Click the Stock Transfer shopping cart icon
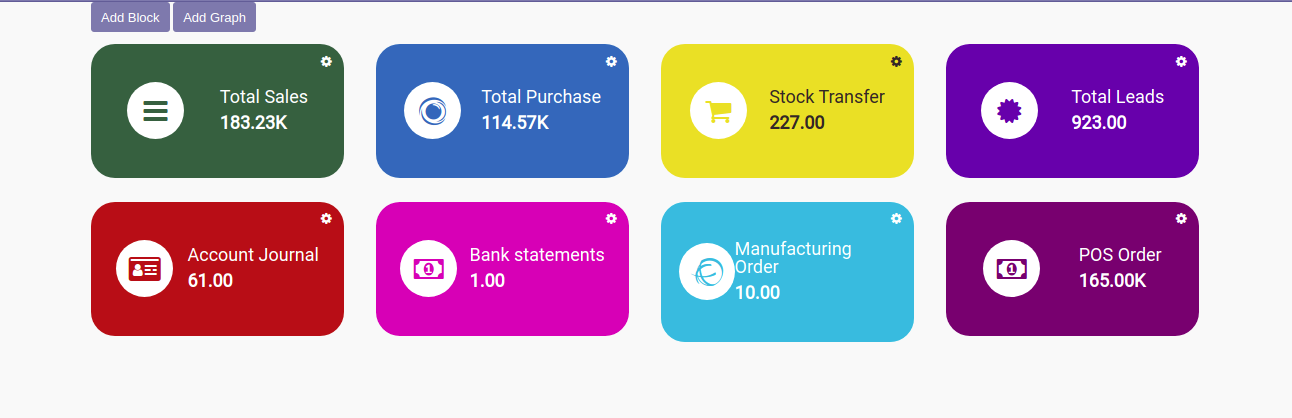Image resolution: width=1292 pixels, height=418 pixels. [718, 110]
